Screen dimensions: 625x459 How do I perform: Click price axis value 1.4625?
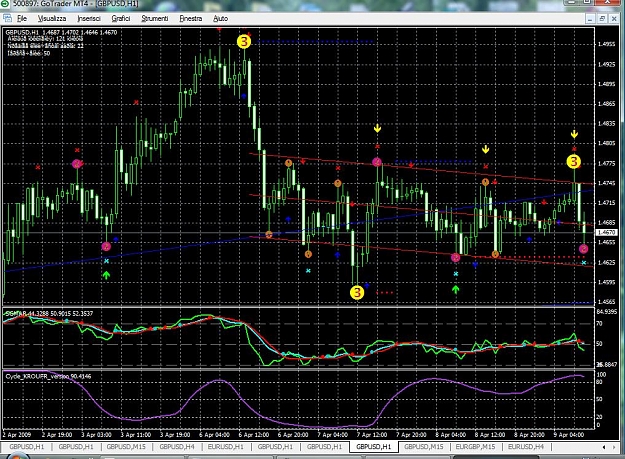[x=607, y=263]
